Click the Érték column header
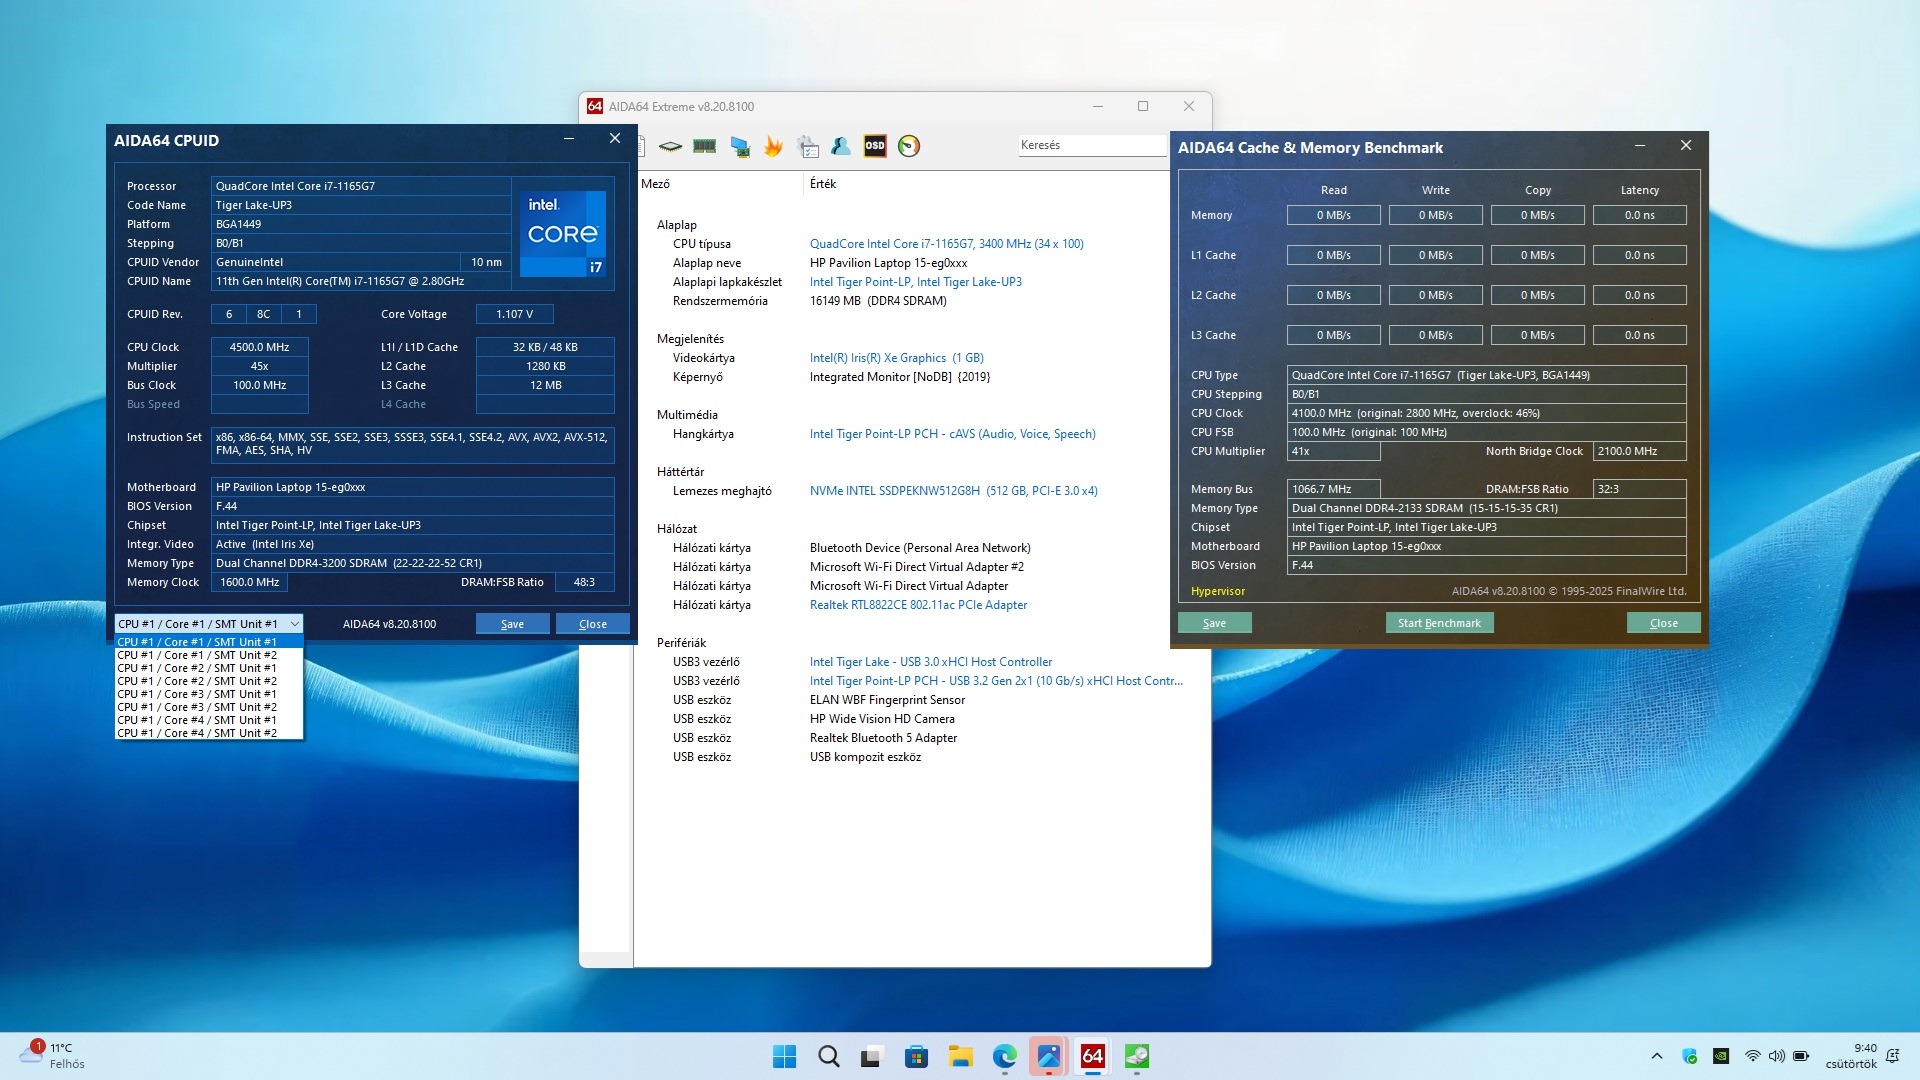 pos(823,184)
